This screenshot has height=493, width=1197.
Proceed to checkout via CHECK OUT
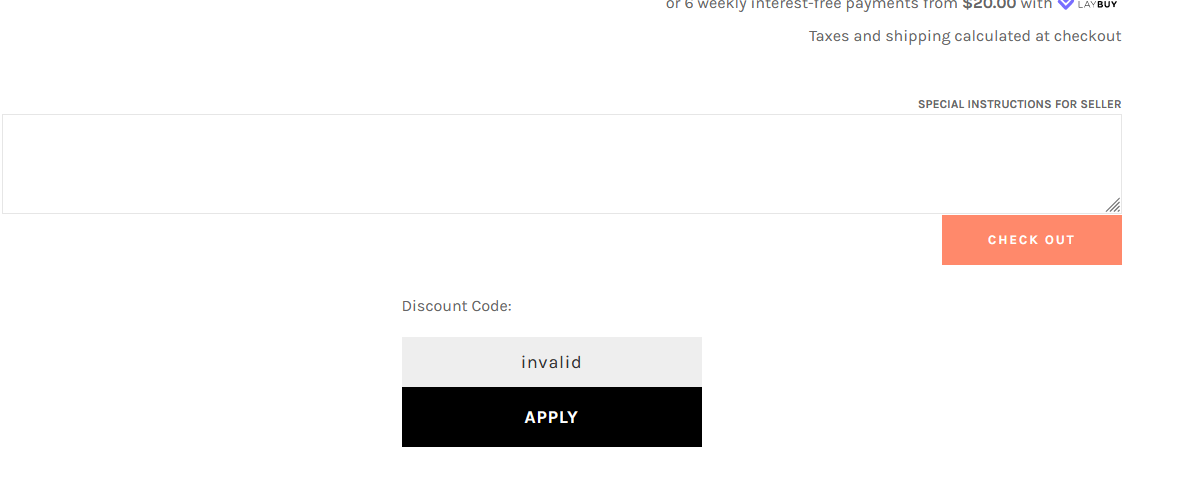pyautogui.click(x=1031, y=240)
